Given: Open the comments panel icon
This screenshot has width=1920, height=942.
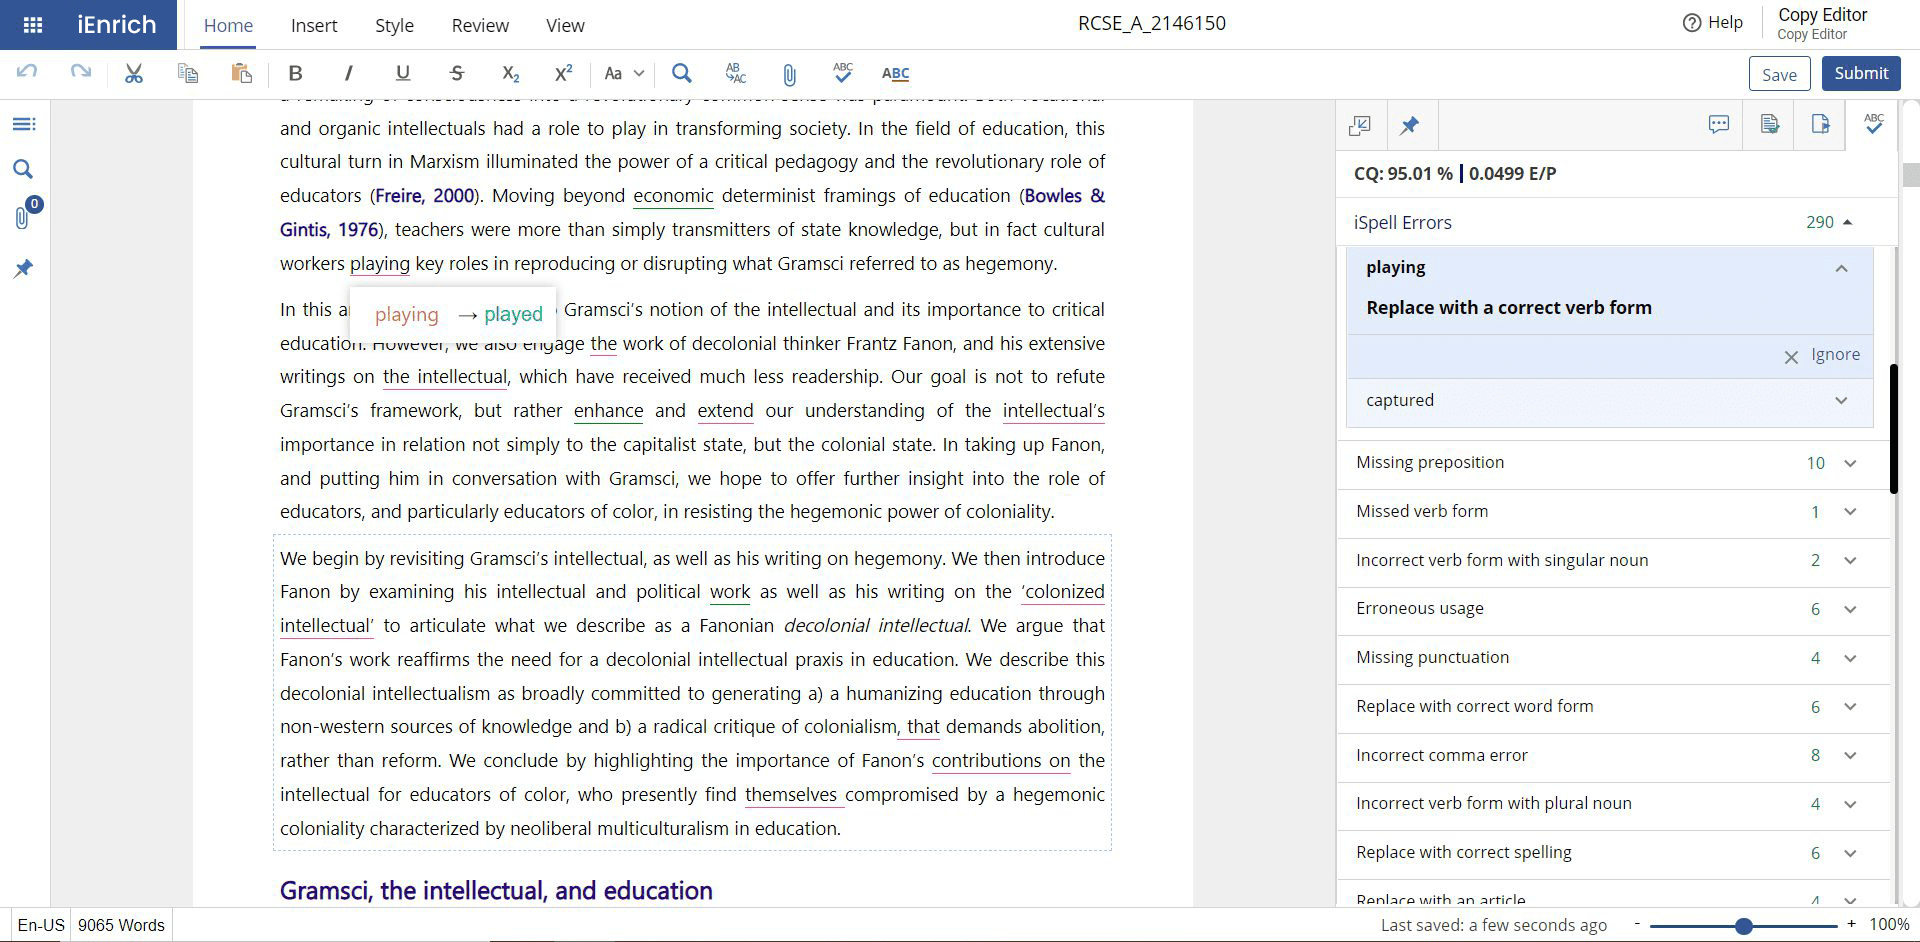Looking at the screenshot, I should click(1719, 125).
